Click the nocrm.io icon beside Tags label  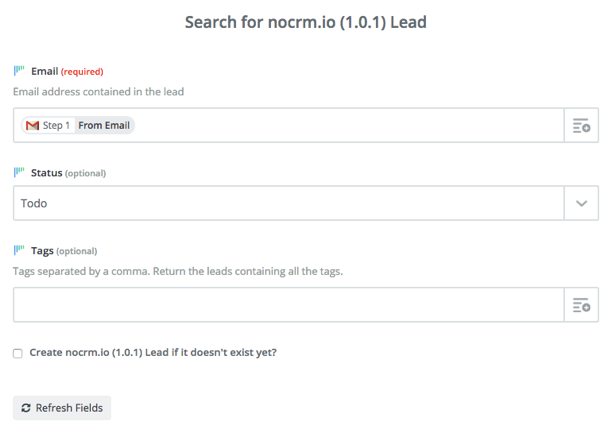coord(19,251)
